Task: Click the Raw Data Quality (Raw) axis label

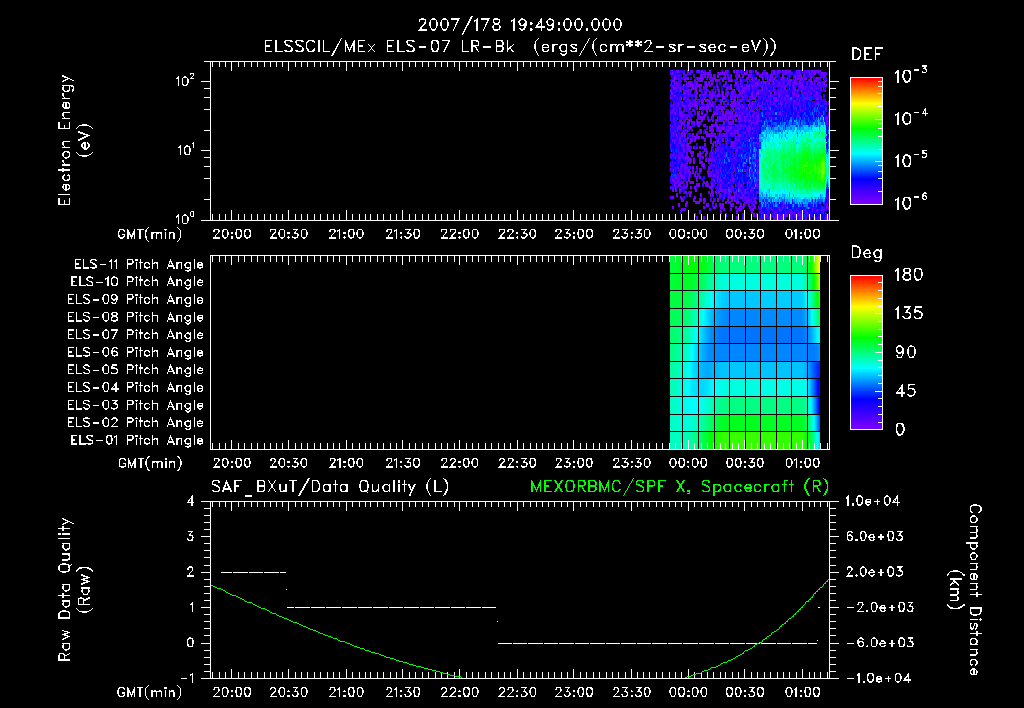Action: click(x=74, y=590)
